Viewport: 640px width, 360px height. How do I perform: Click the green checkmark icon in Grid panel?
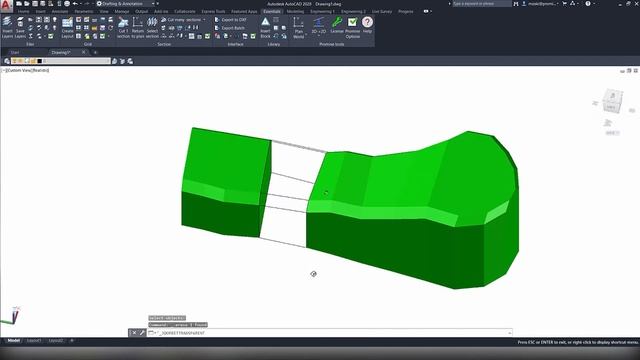102,36
